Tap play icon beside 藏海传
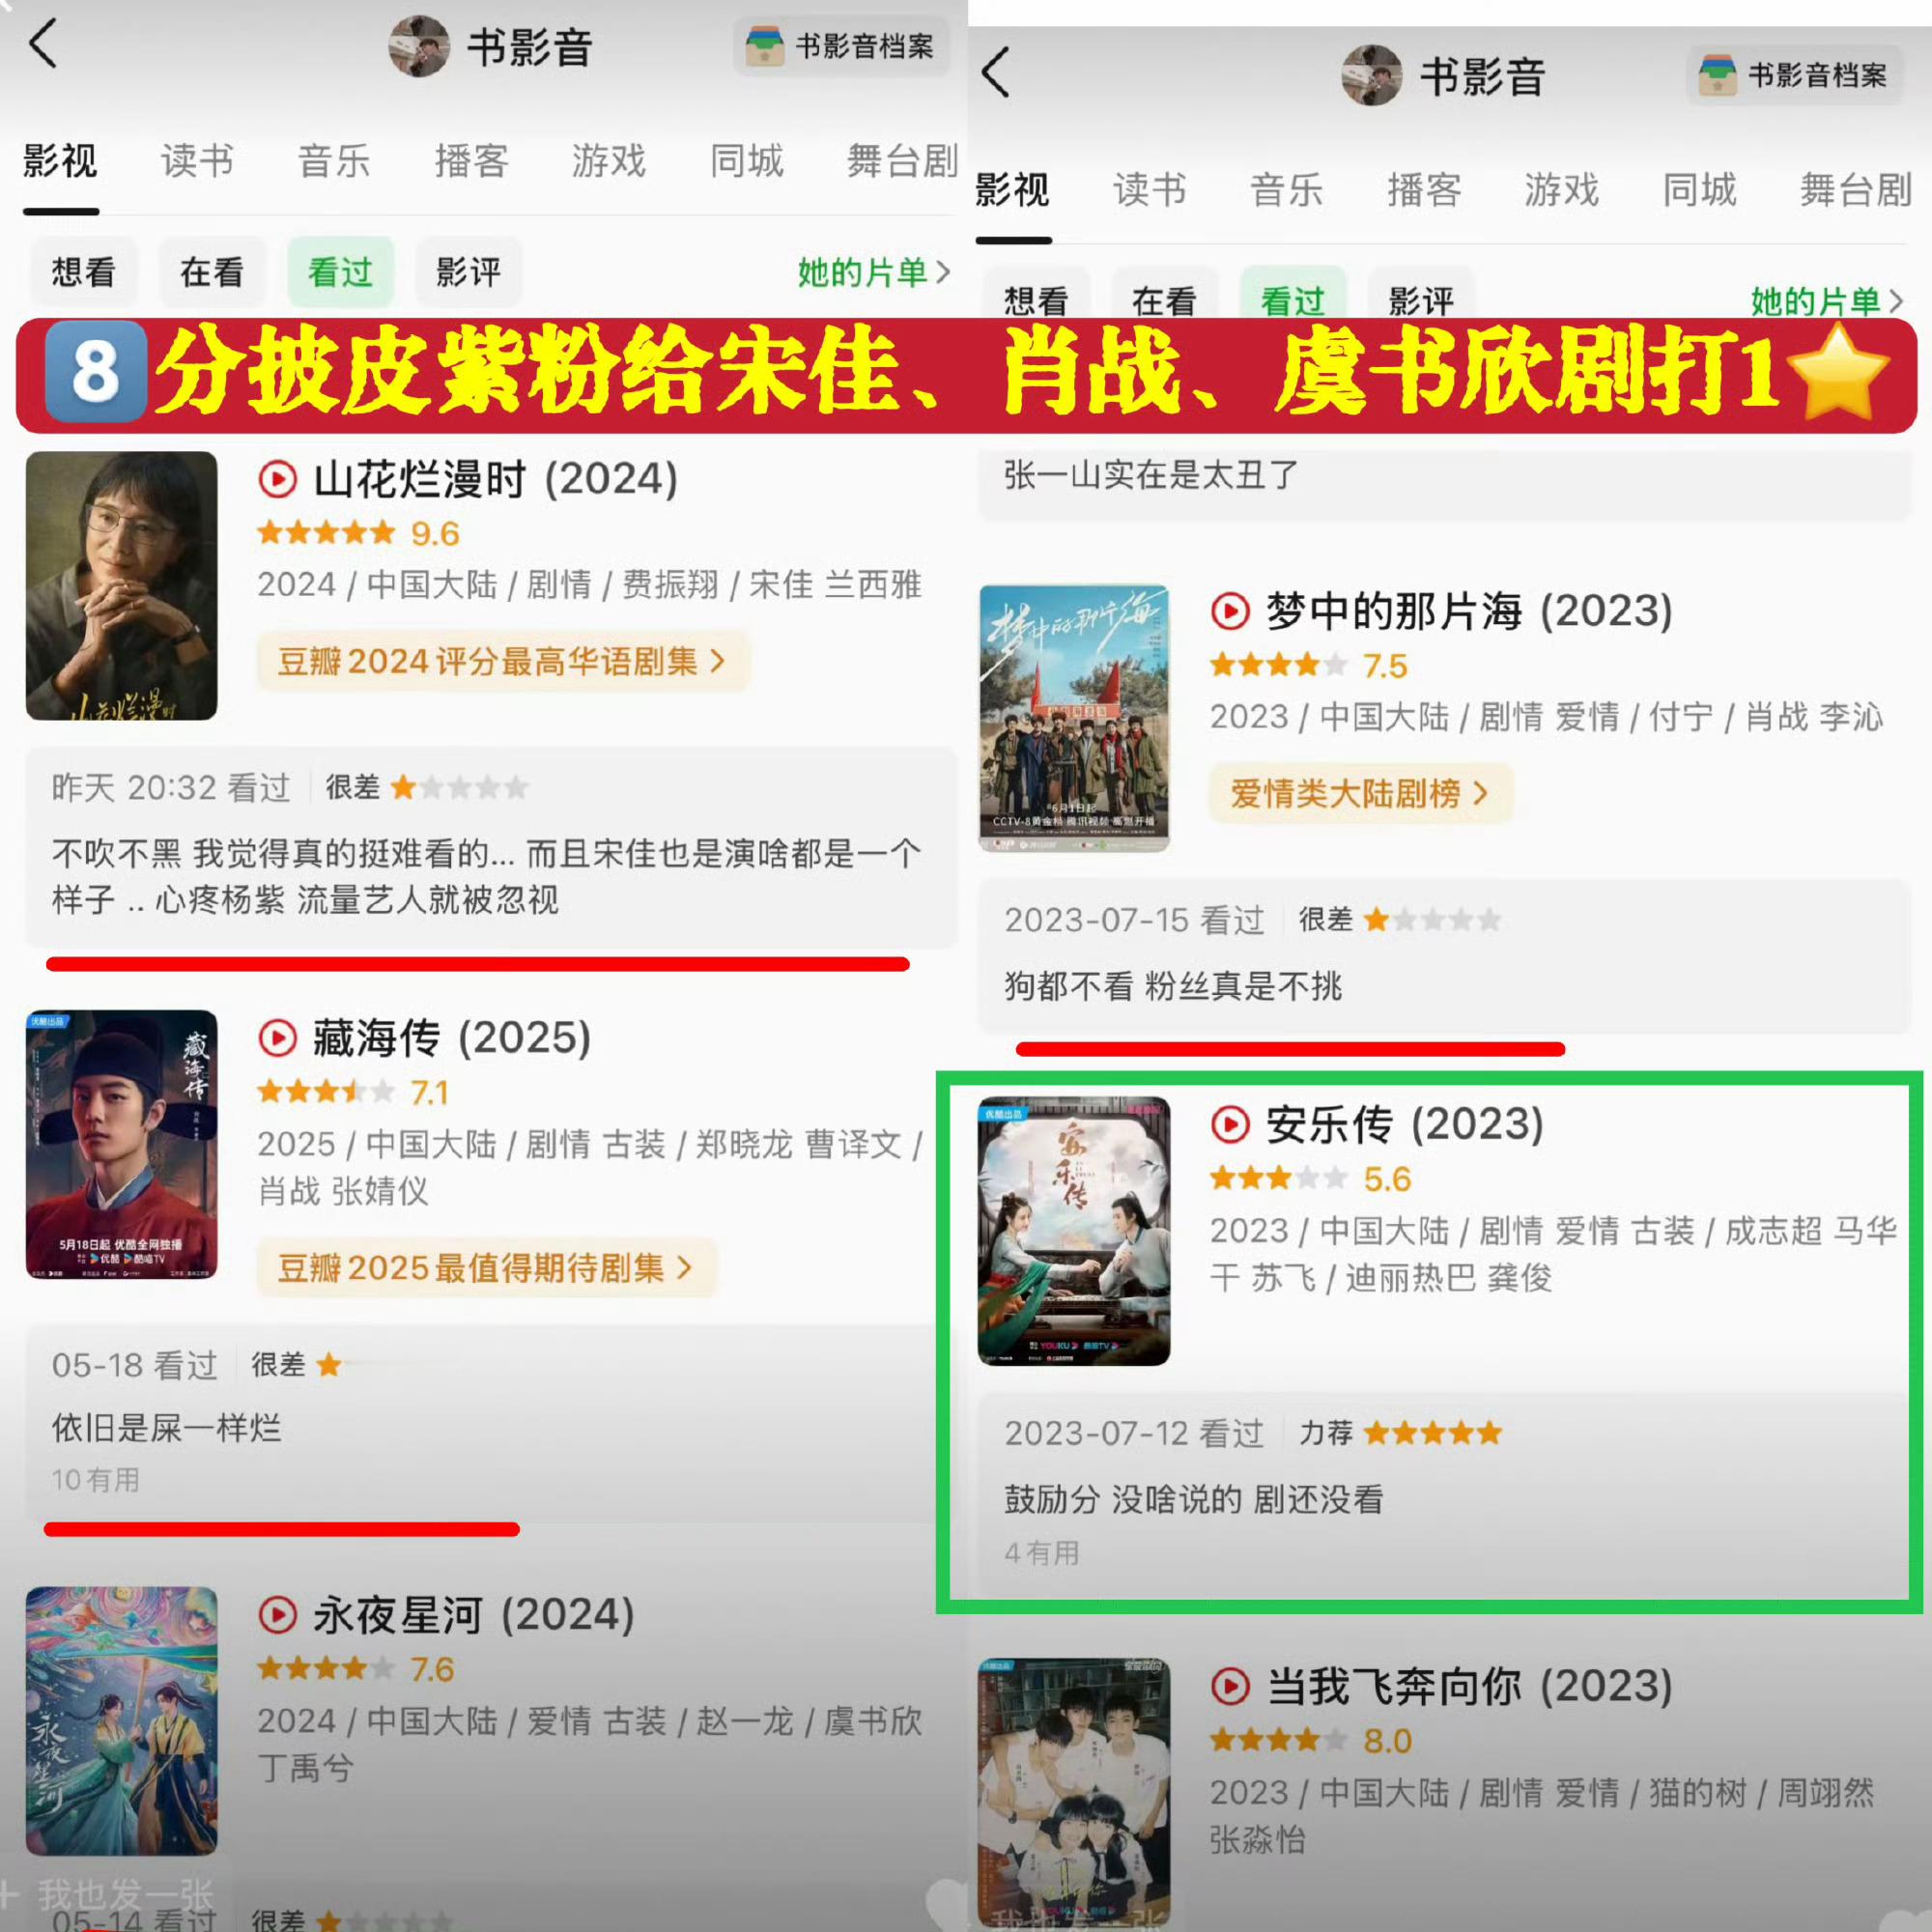This screenshot has width=1932, height=1932. pyautogui.click(x=277, y=1038)
